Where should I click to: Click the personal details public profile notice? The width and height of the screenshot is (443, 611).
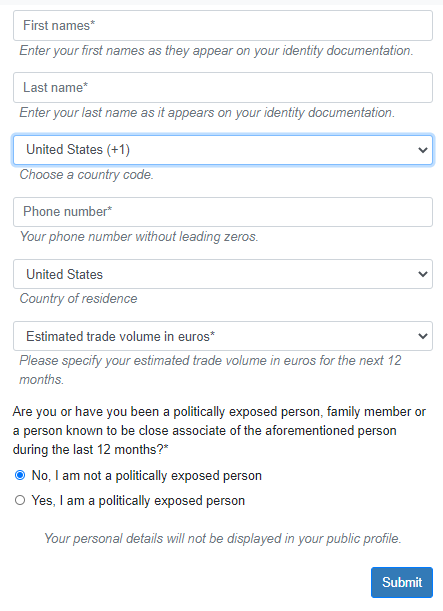click(x=223, y=539)
